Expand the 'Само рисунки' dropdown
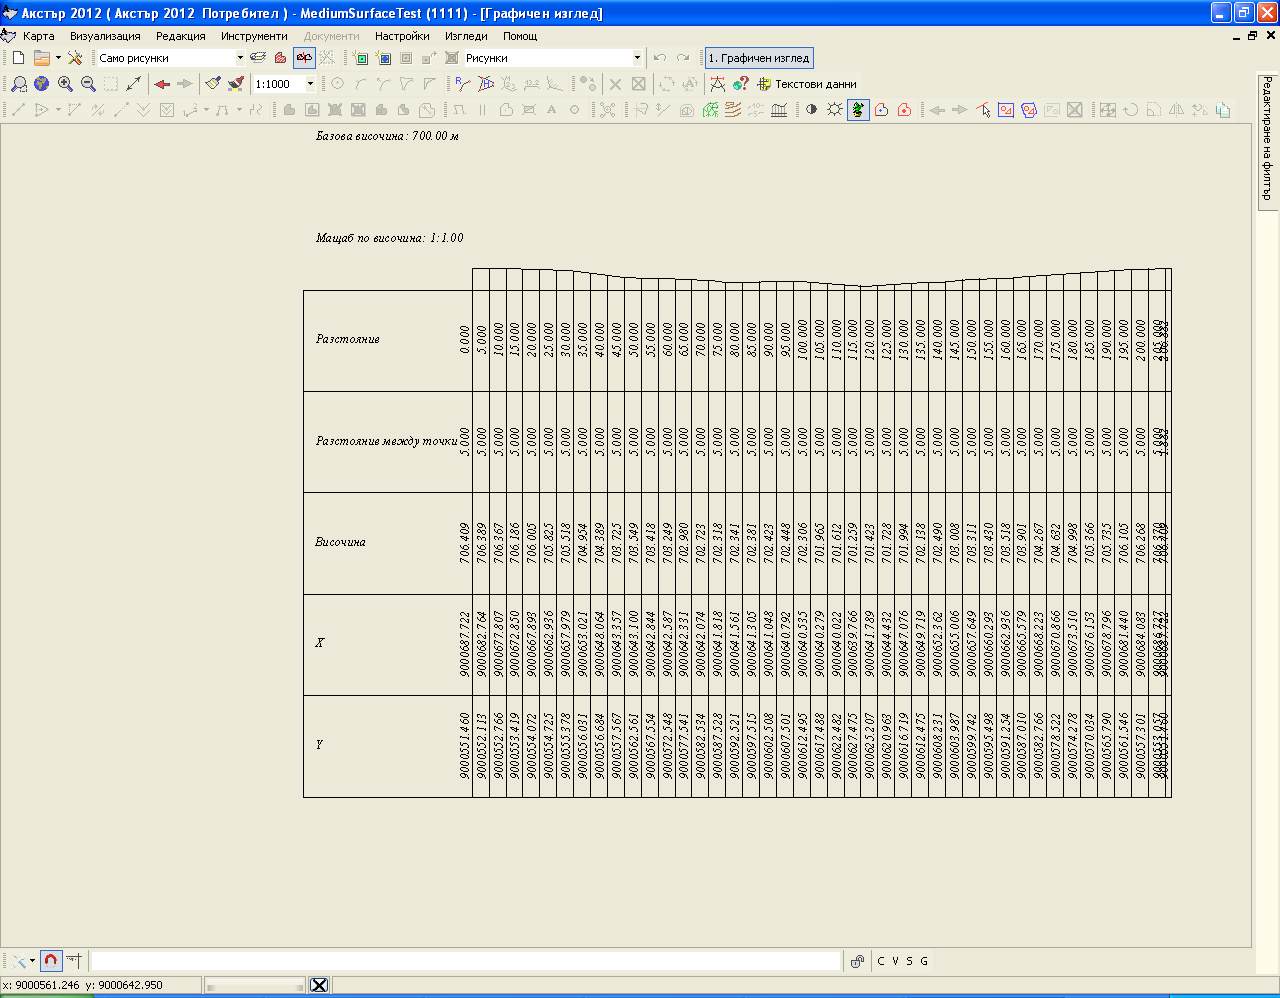Viewport: 1280px width, 998px height. tap(240, 58)
